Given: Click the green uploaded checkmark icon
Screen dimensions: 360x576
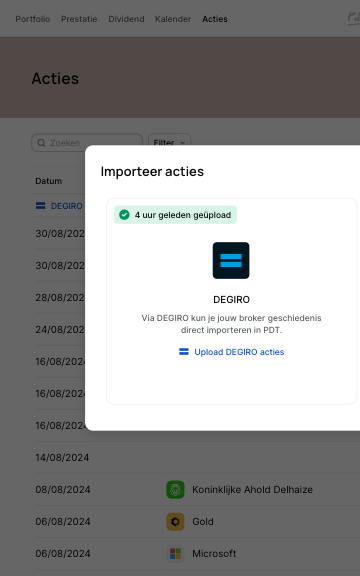Looking at the screenshot, I should (124, 215).
